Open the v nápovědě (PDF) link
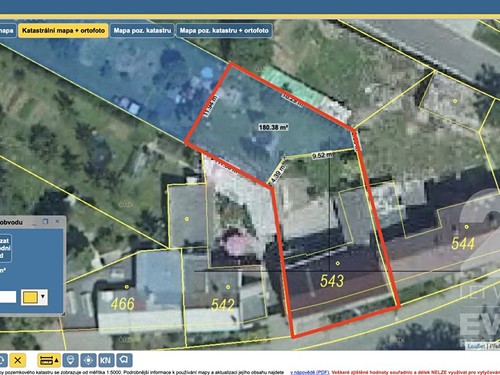The width and height of the screenshot is (500, 375). pos(309,372)
